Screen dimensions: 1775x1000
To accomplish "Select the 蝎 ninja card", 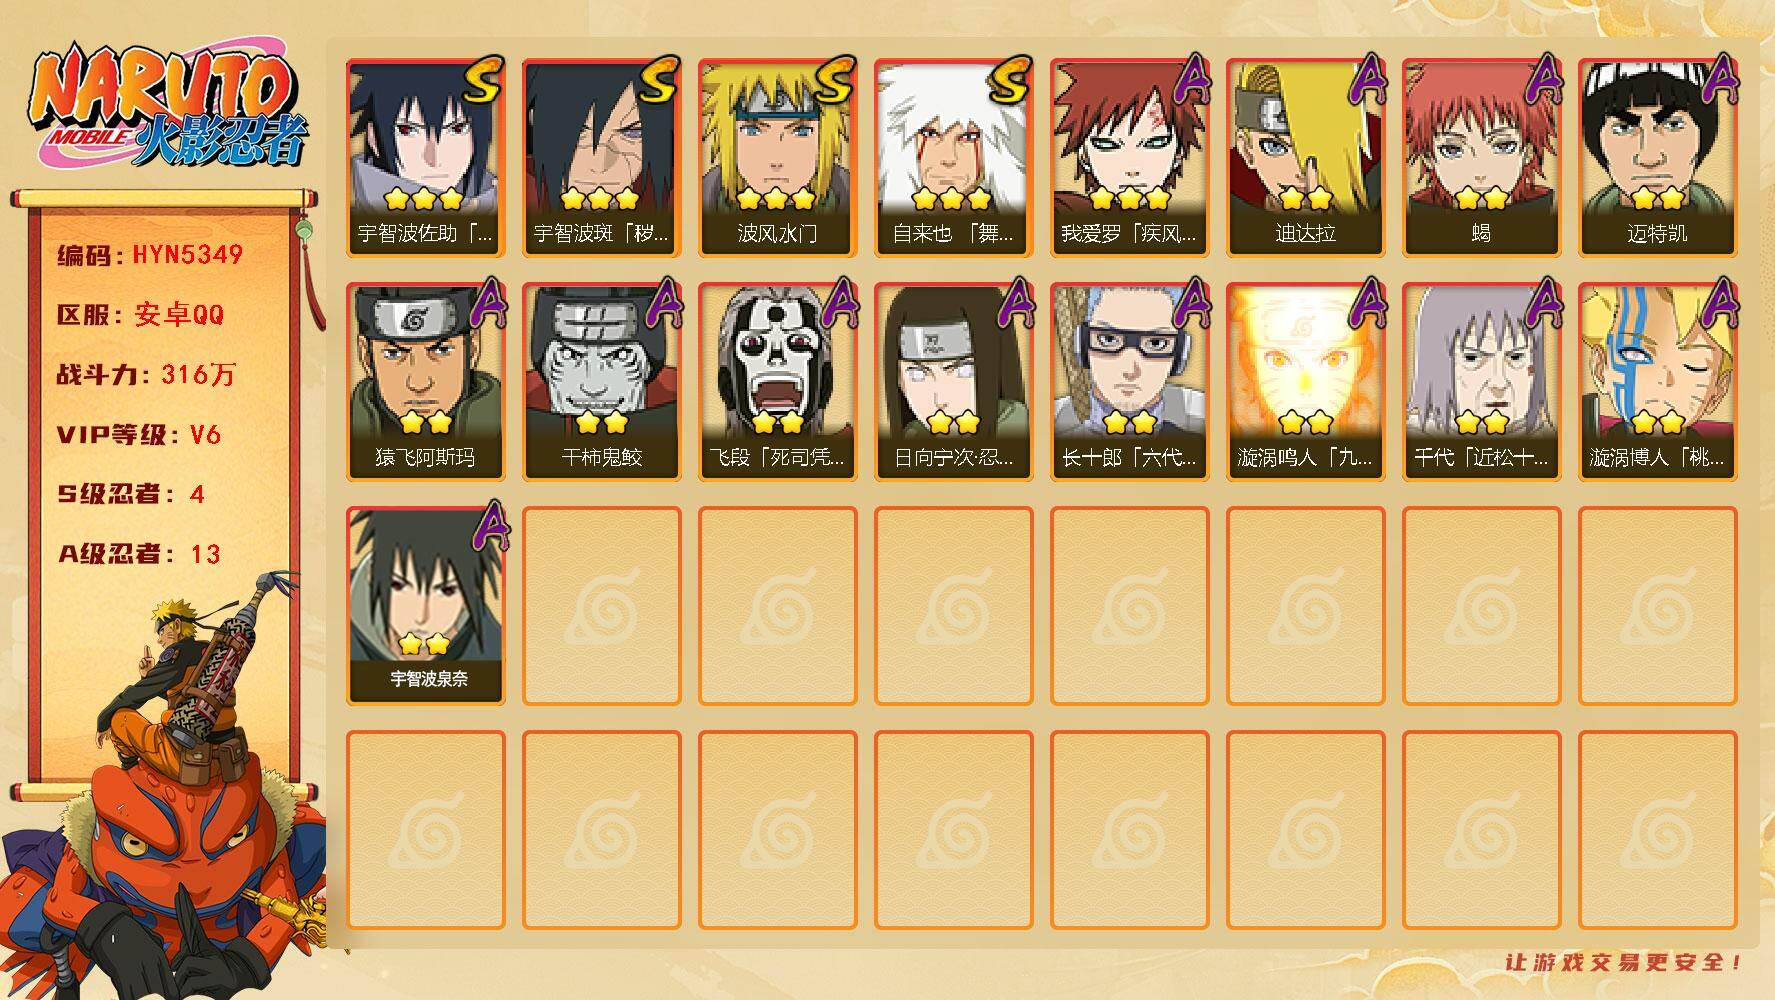I will click(x=1481, y=158).
